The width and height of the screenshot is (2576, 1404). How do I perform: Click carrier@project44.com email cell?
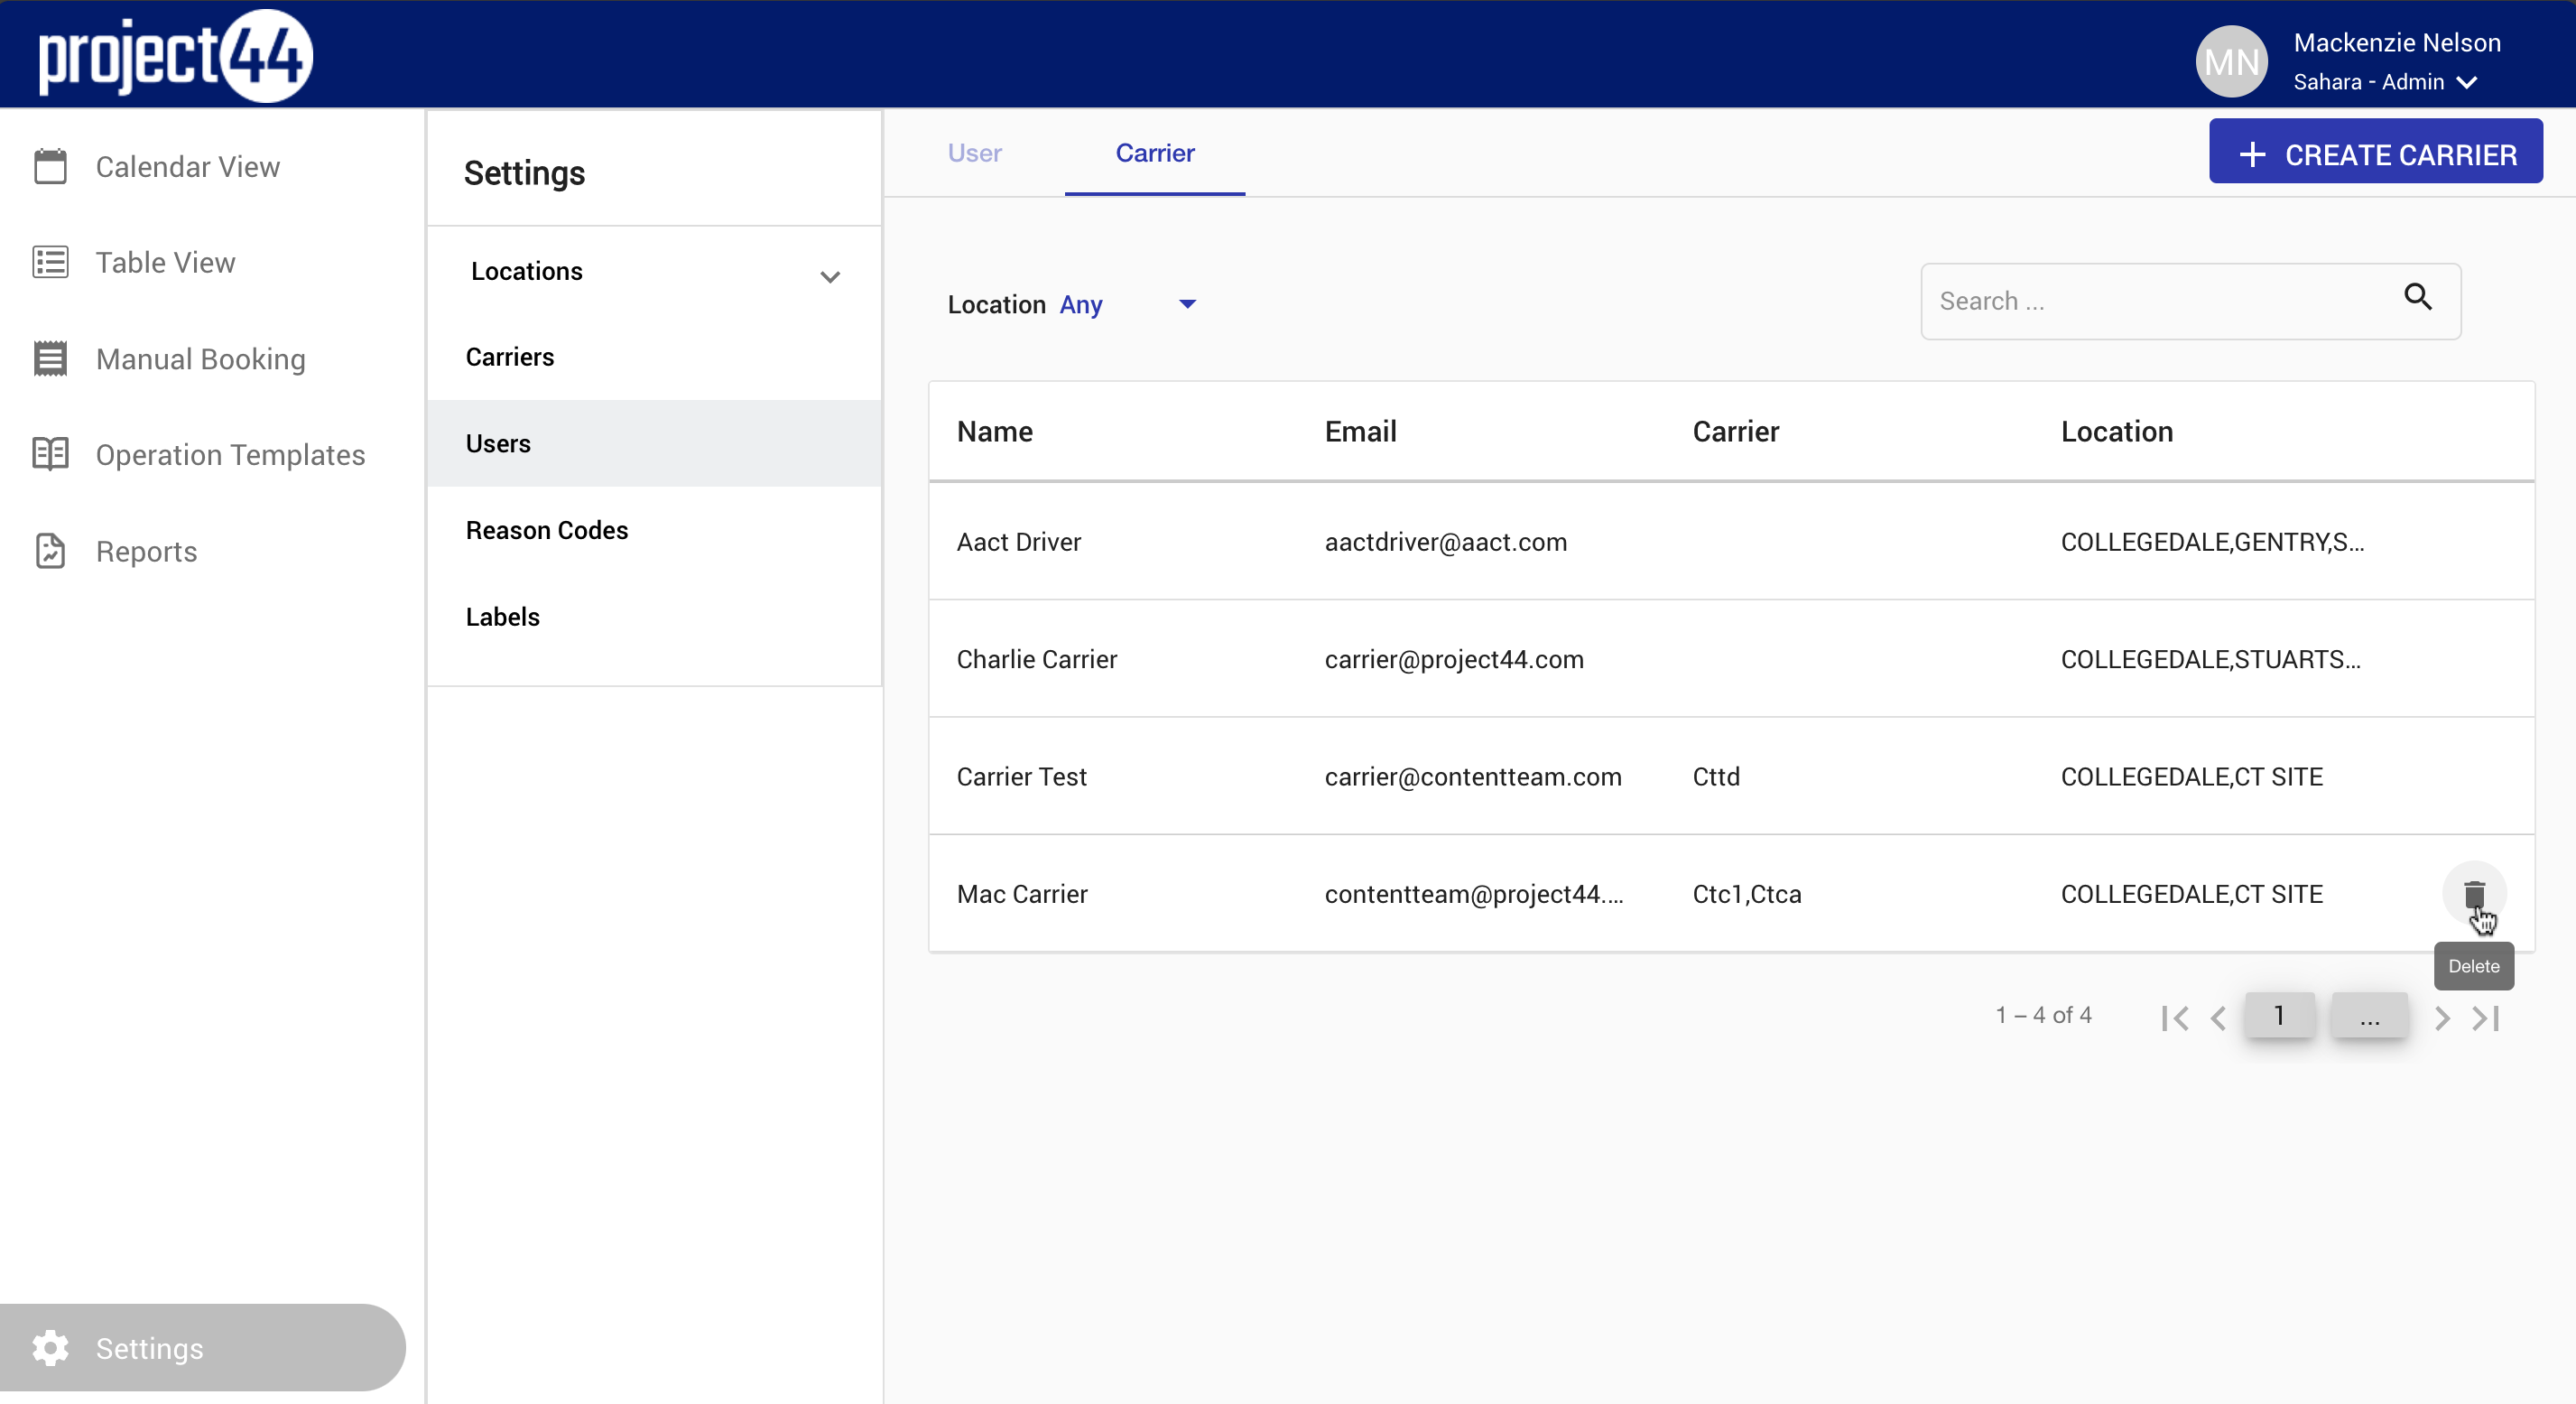[x=1454, y=659]
